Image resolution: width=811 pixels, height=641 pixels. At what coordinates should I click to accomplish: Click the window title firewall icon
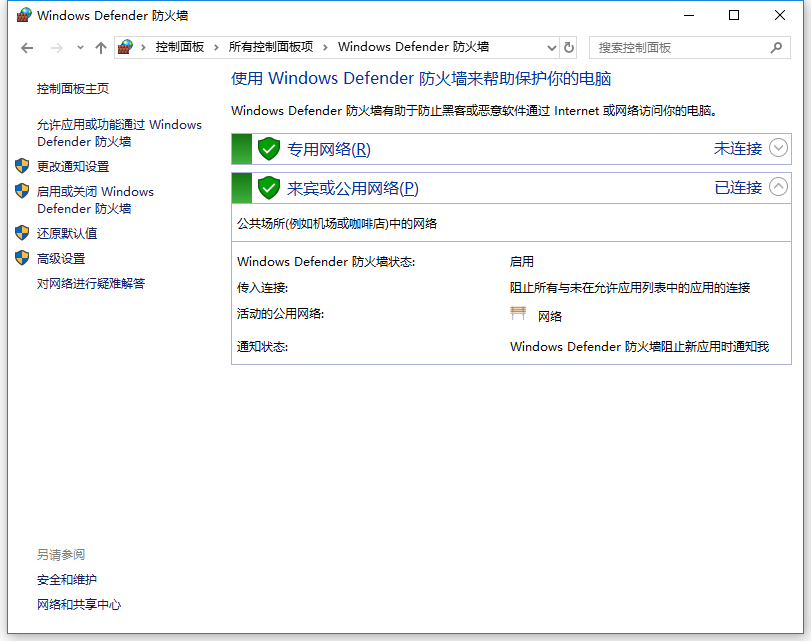tap(24, 16)
